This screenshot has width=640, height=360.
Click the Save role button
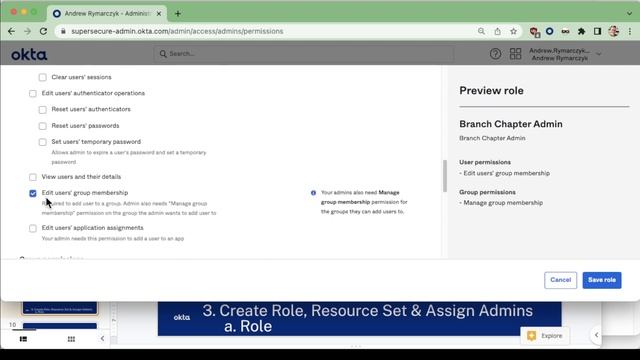tap(602, 280)
